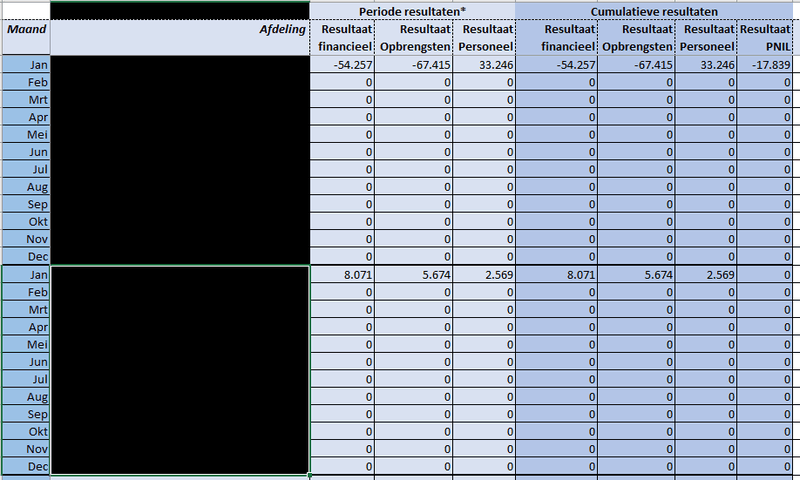Screen dimensions: 800x480
Task: Select the -17.839 PNIL value cell
Action: click(765, 65)
